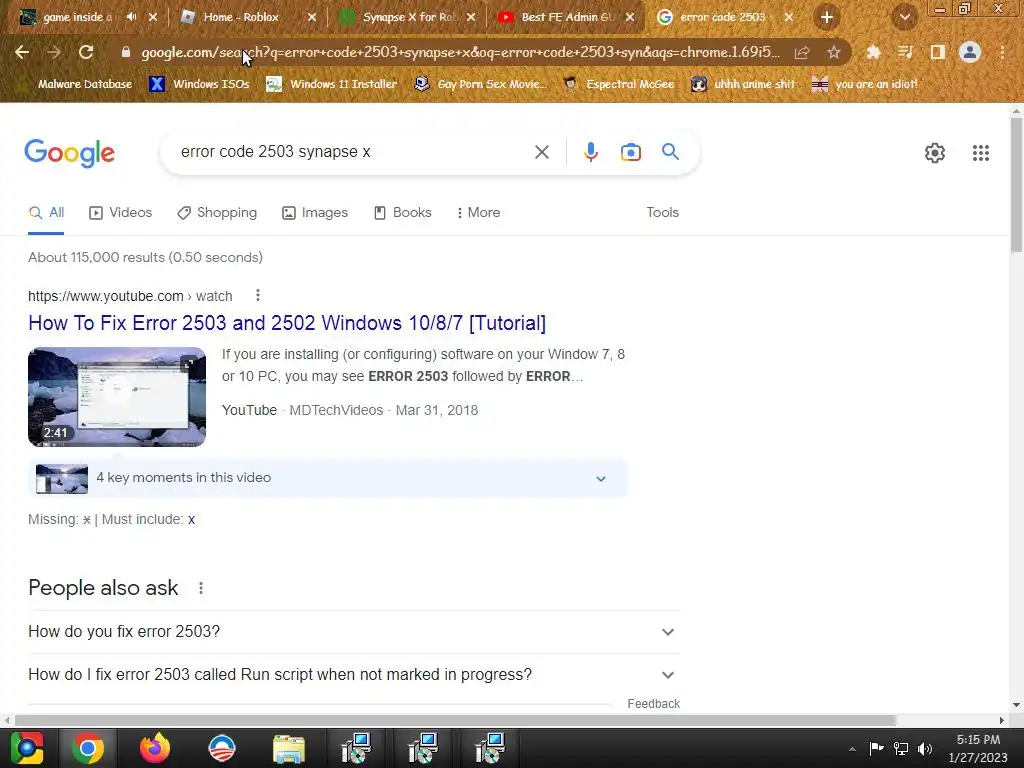
Task: Close the error code 2503 tab
Action: tap(789, 17)
